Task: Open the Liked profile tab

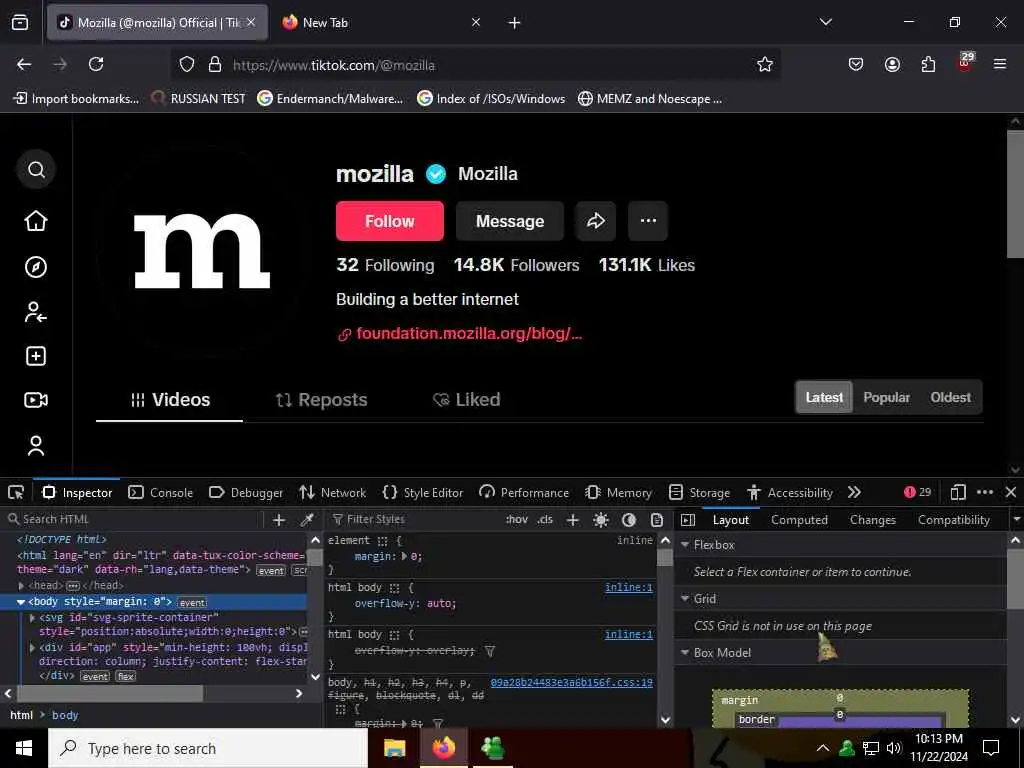Action: click(466, 400)
